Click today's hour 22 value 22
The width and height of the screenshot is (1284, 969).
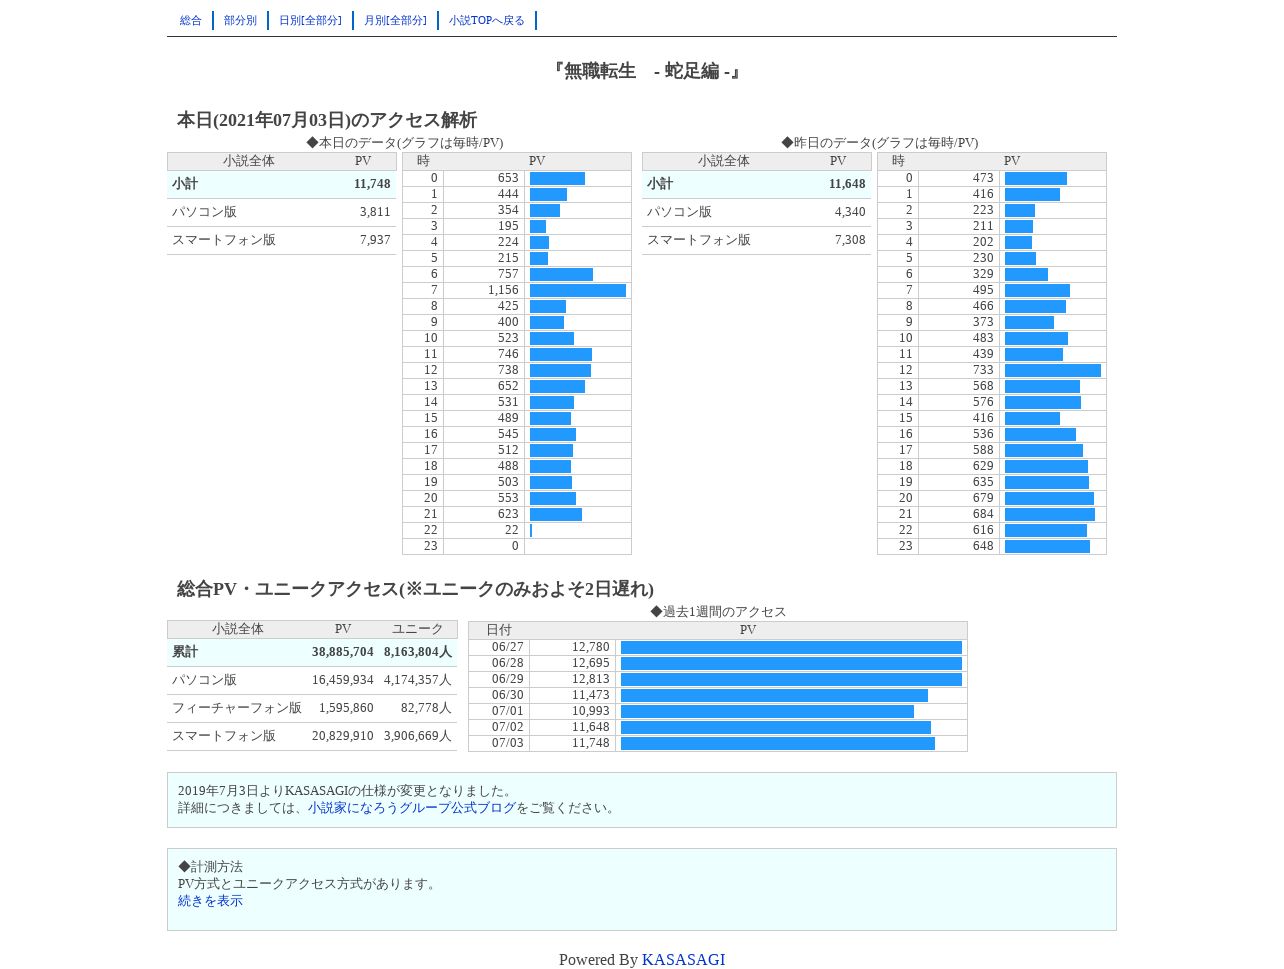click(x=512, y=530)
